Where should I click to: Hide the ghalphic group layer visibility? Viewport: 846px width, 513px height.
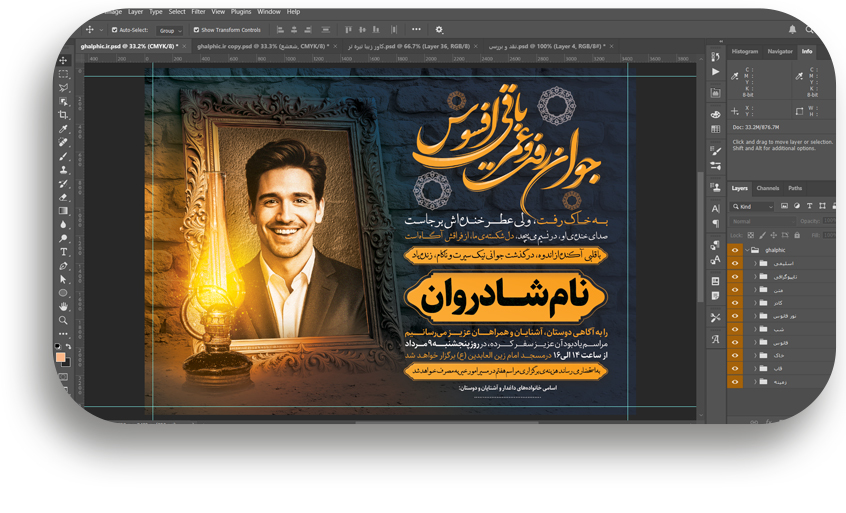[x=735, y=250]
